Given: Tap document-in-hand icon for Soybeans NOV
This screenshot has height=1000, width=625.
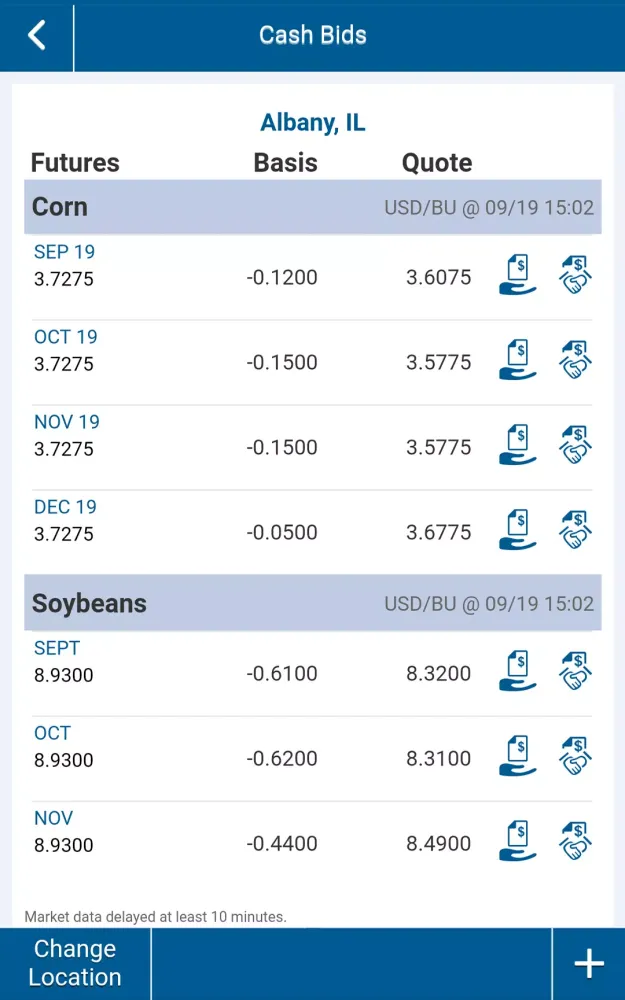Looking at the screenshot, I should 517,841.
